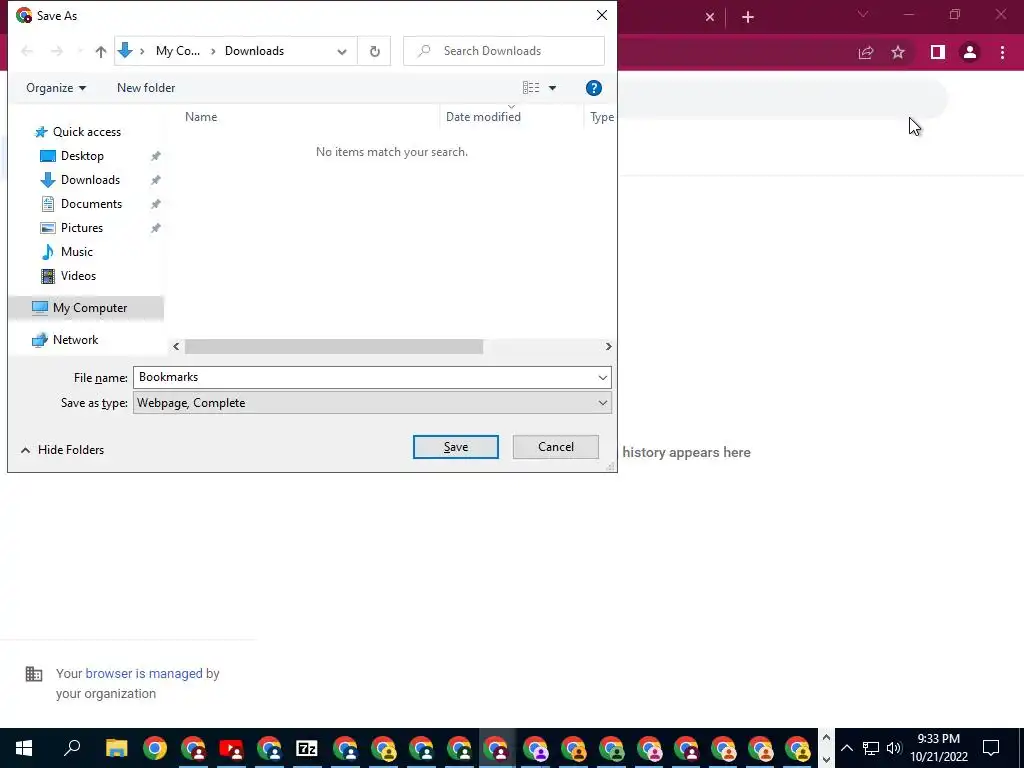Click the File name text field
The image size is (1024, 768).
tap(364, 377)
